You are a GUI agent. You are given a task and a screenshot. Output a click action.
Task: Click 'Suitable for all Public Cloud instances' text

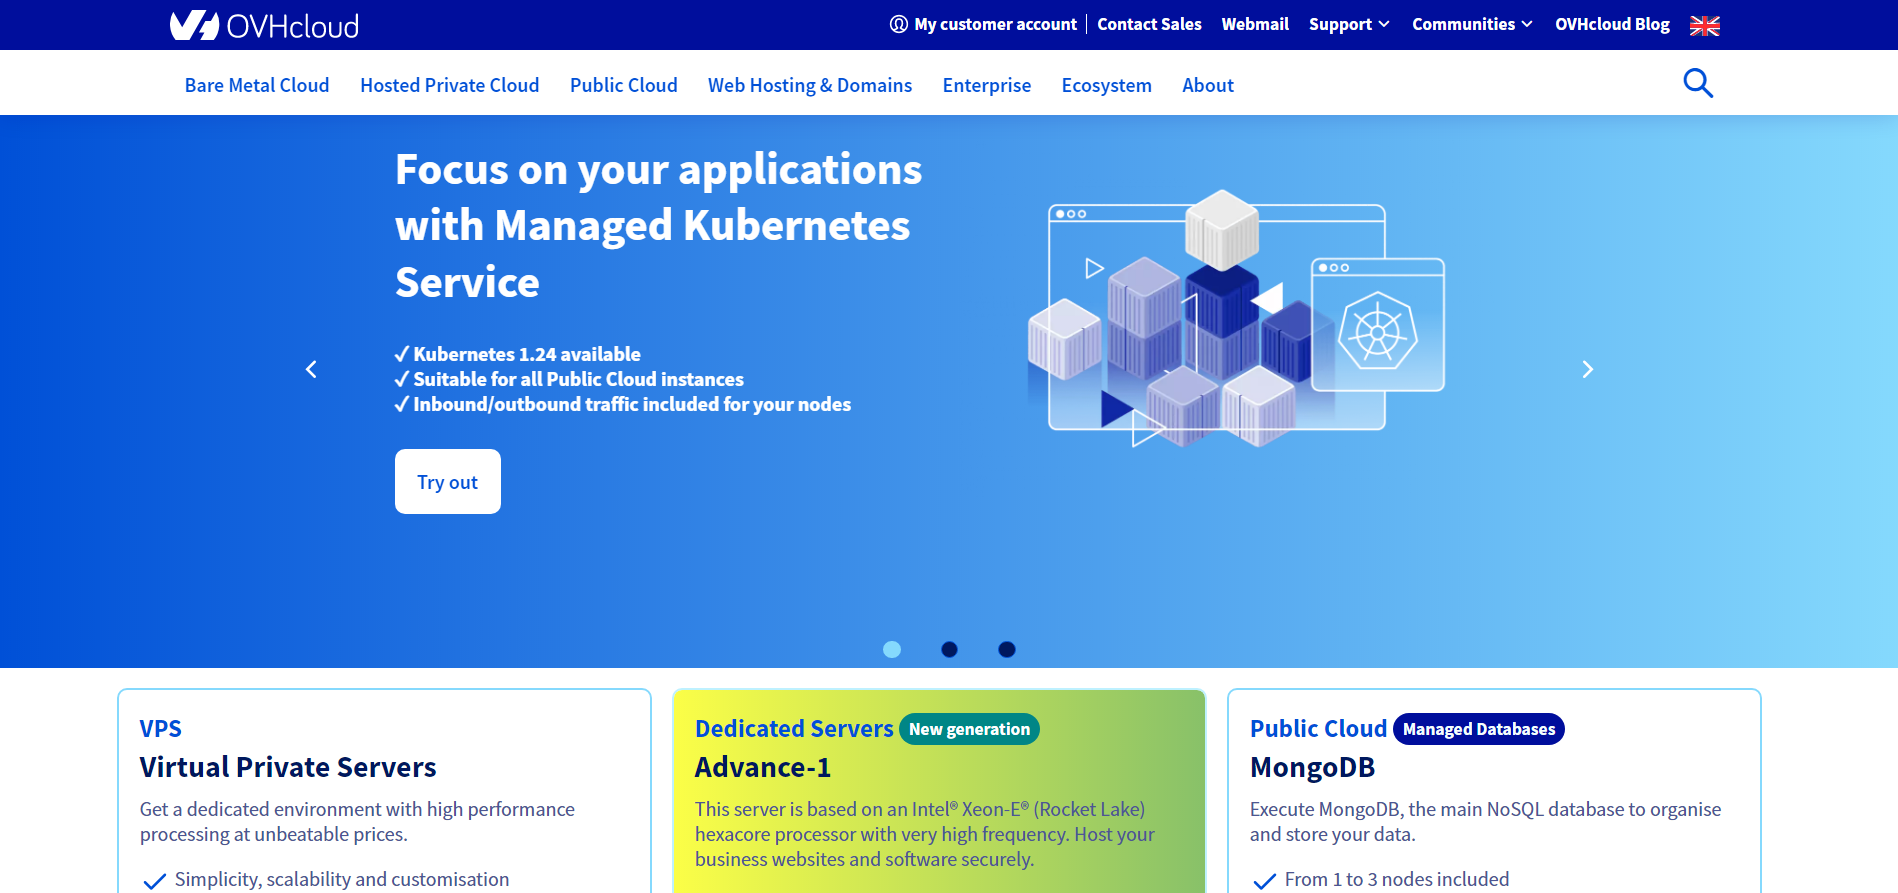(579, 379)
